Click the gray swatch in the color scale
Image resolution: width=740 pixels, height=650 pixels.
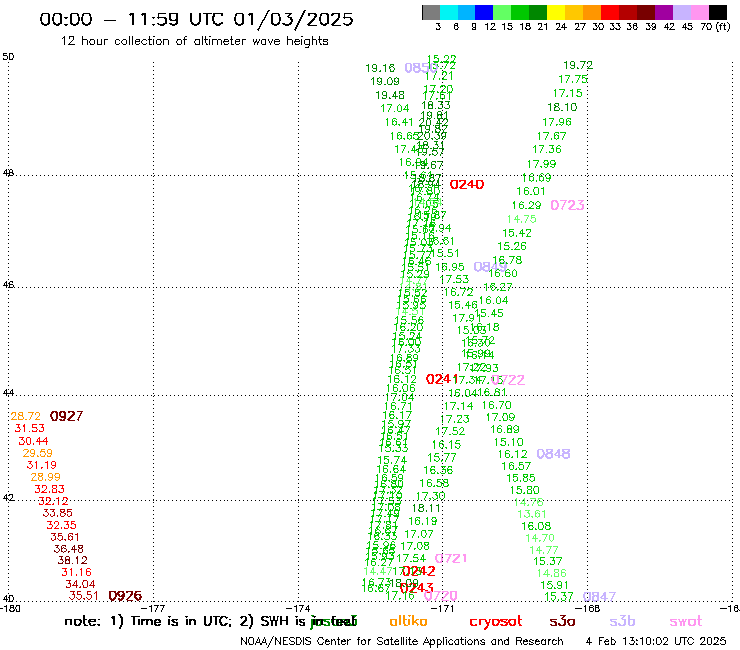(431, 12)
